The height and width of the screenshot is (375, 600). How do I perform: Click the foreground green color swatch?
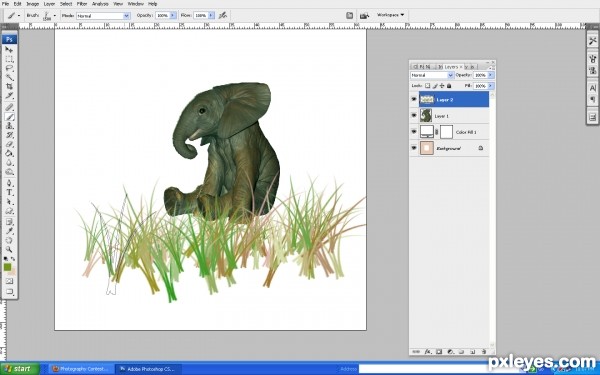8,267
